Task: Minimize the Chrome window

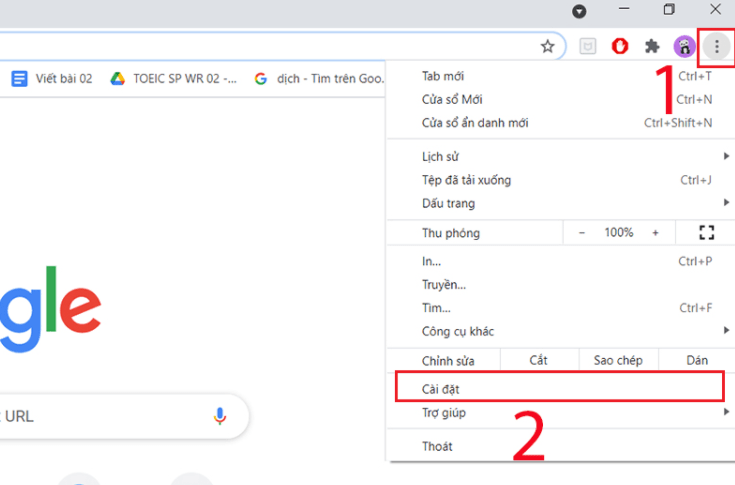Action: 624,9
